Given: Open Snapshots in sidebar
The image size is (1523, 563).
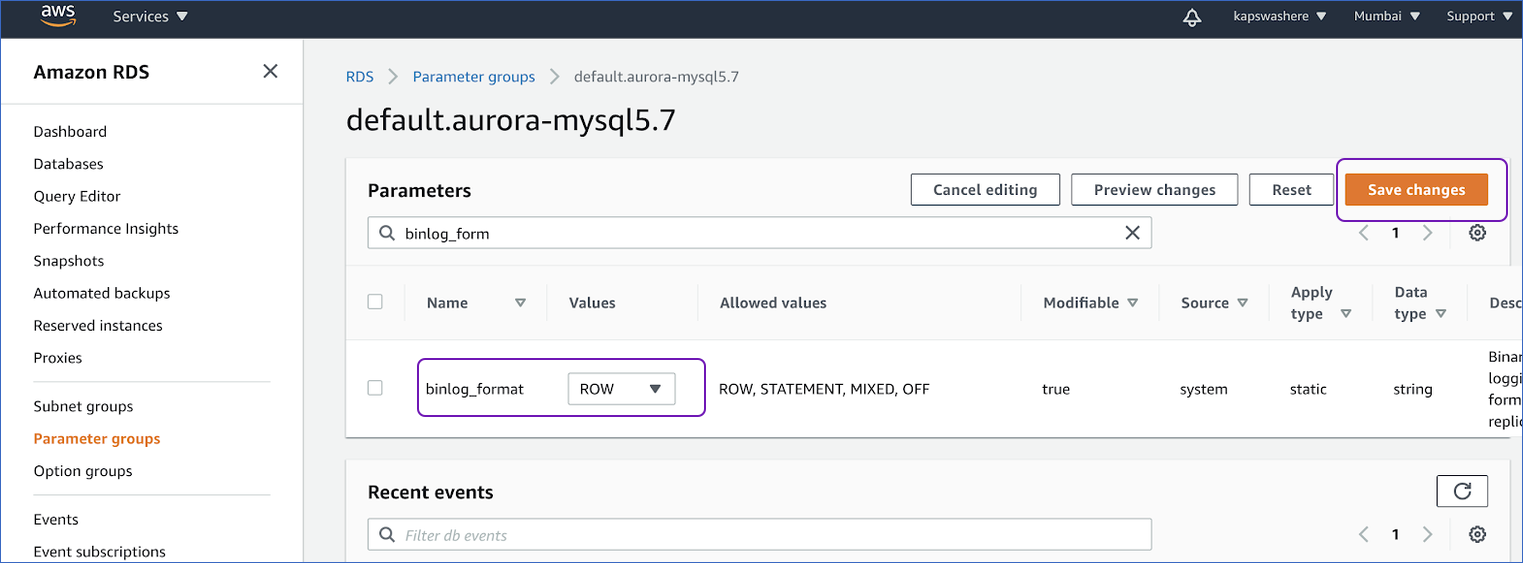Looking at the screenshot, I should 69,261.
